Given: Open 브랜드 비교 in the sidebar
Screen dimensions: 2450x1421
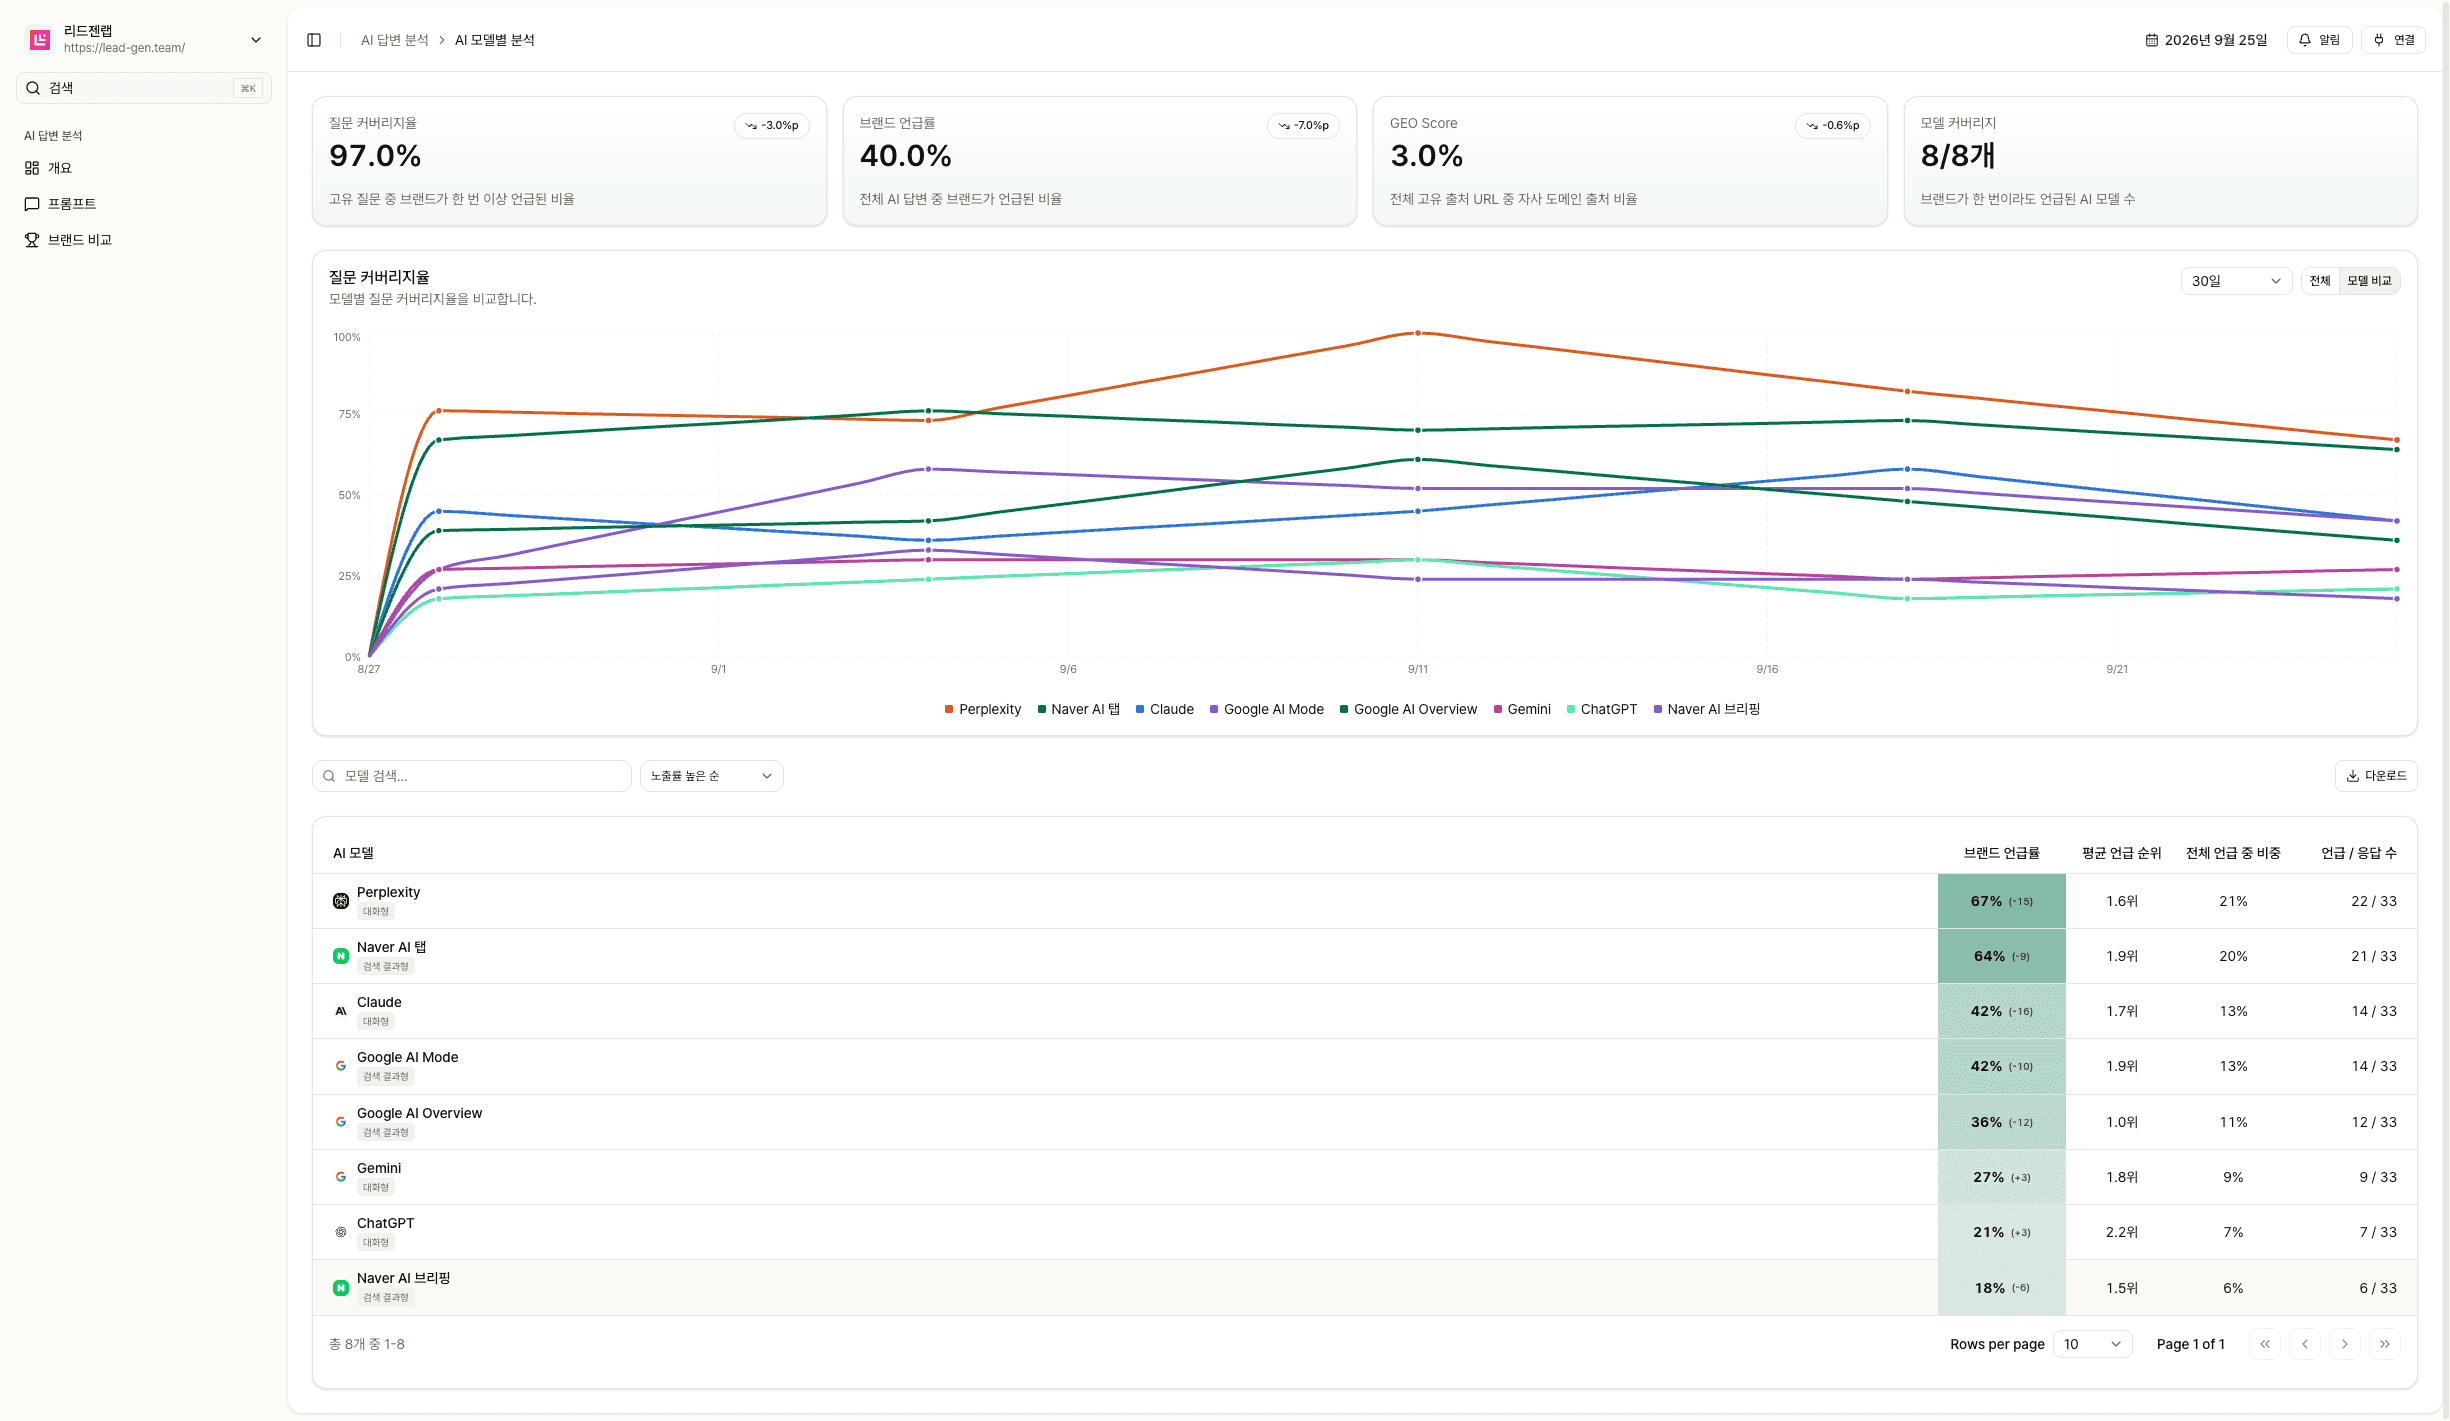Looking at the screenshot, I should point(144,240).
